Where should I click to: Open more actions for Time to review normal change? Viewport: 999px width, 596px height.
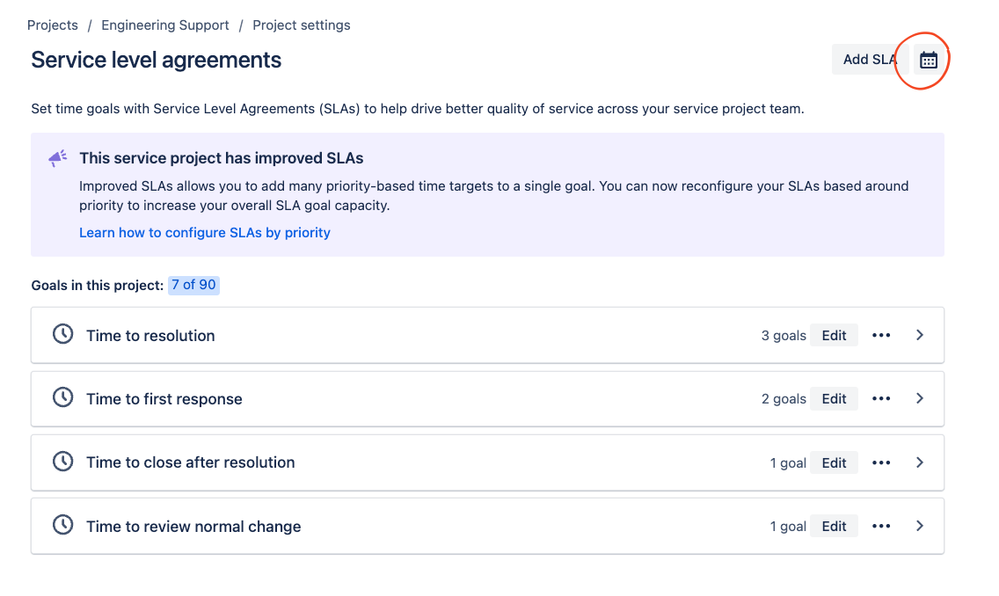(x=881, y=526)
